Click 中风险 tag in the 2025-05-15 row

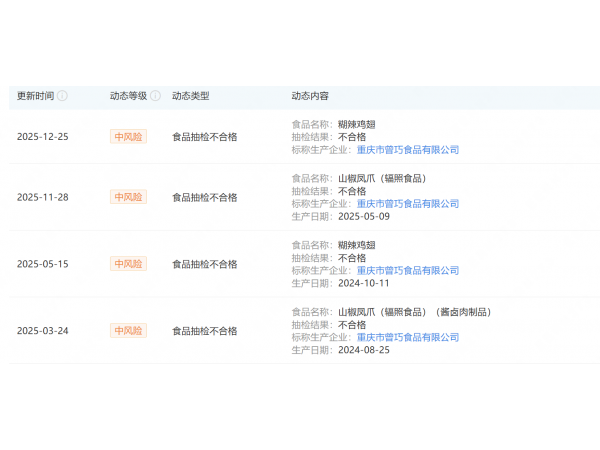coord(128,264)
